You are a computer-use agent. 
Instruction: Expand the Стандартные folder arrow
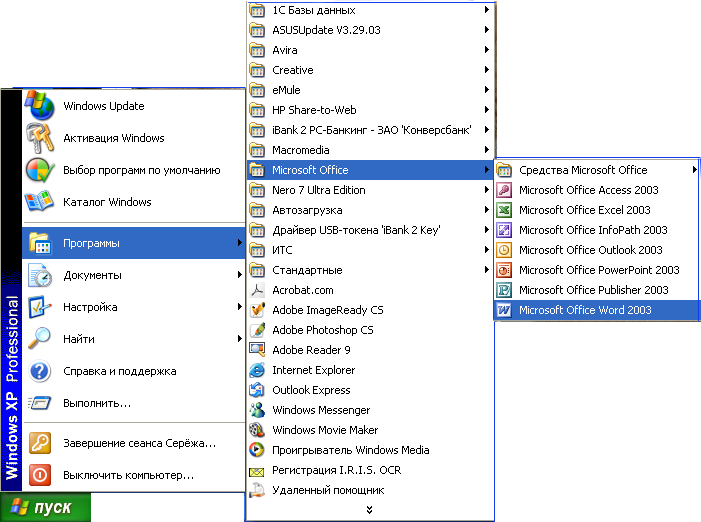coord(487,270)
